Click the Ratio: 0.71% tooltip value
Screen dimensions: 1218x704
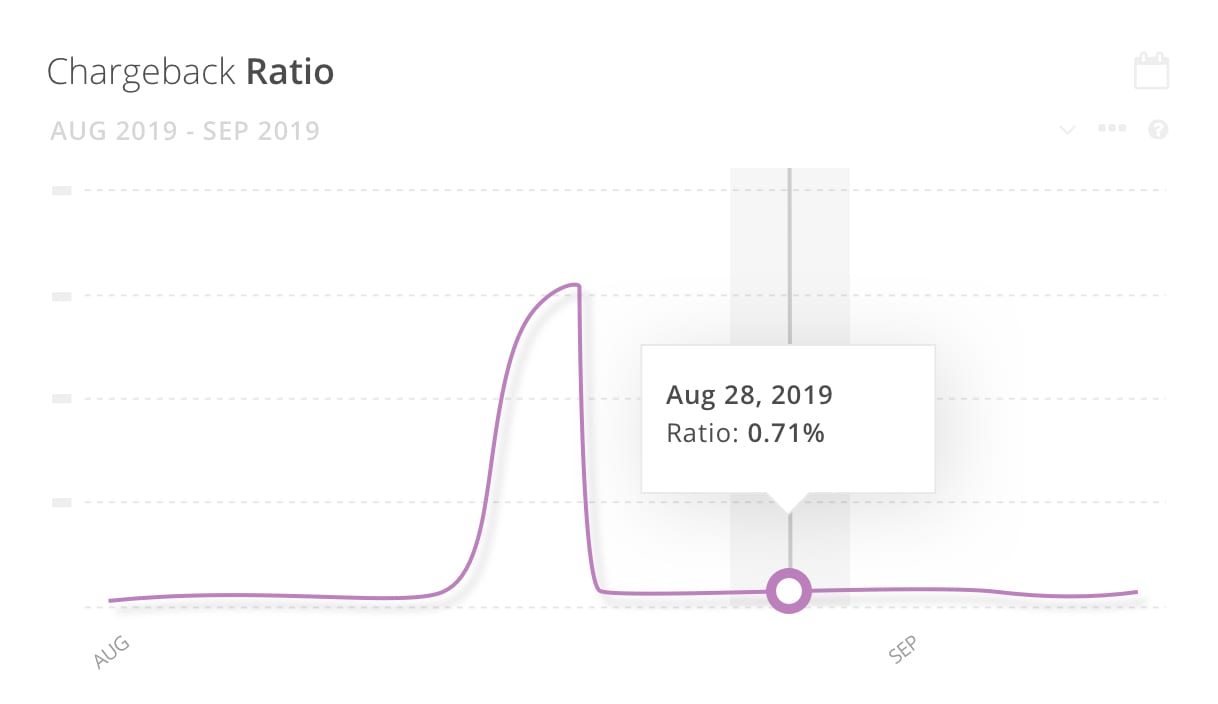tap(745, 434)
